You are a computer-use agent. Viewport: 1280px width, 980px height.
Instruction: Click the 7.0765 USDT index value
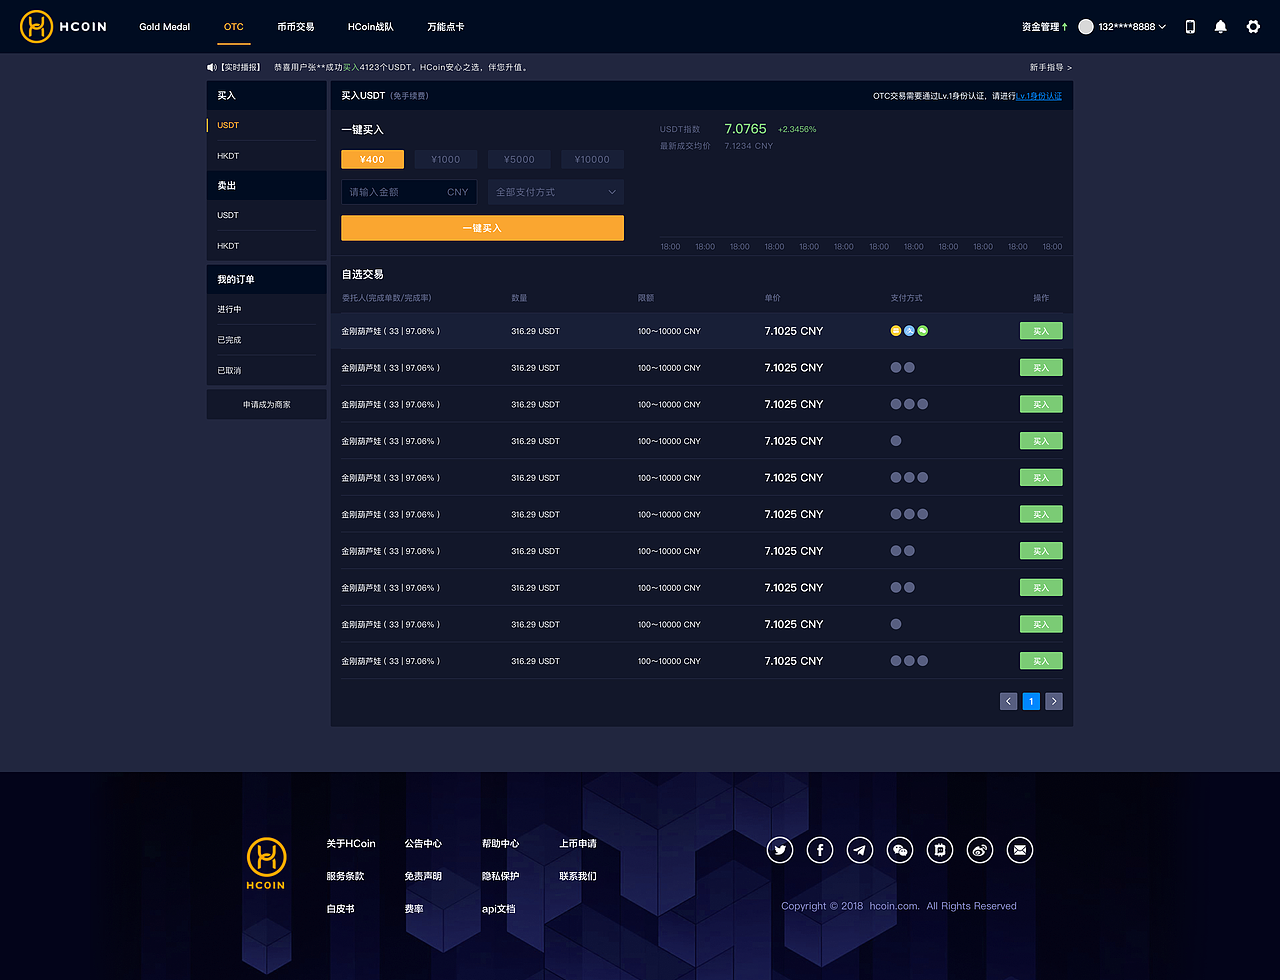[745, 129]
